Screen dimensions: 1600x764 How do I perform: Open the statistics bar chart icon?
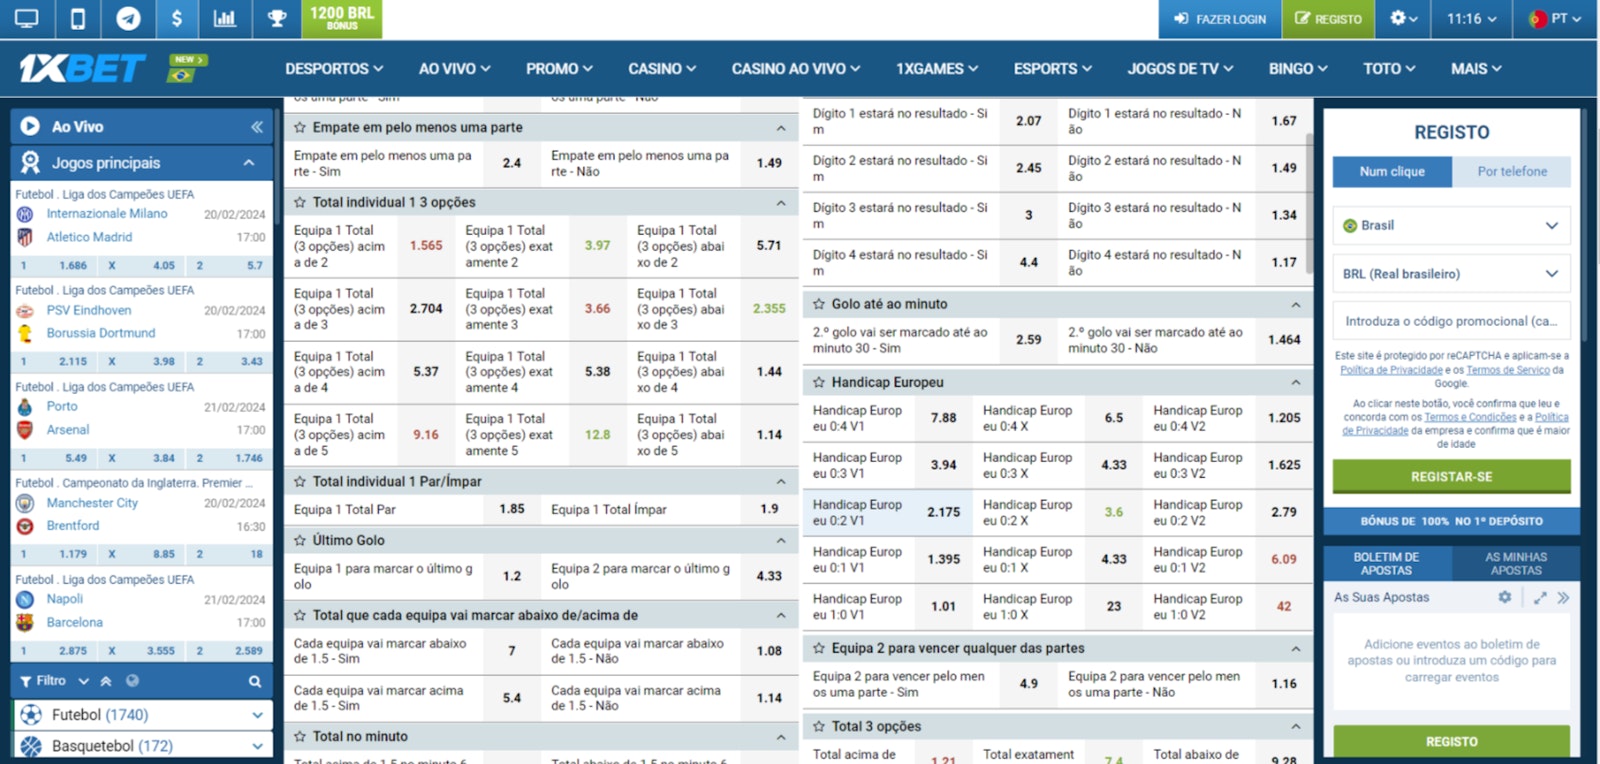[x=225, y=19]
